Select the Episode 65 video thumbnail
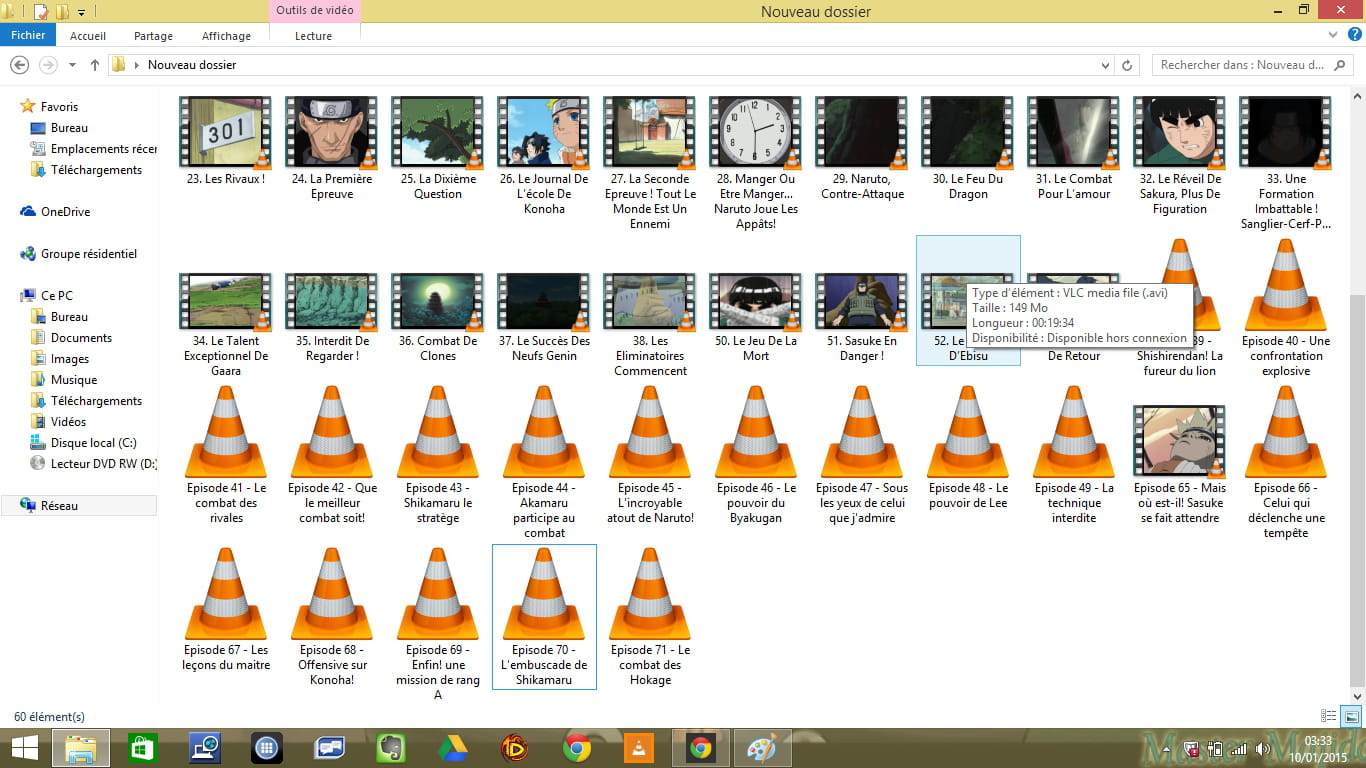The image size is (1366, 768). [x=1180, y=440]
